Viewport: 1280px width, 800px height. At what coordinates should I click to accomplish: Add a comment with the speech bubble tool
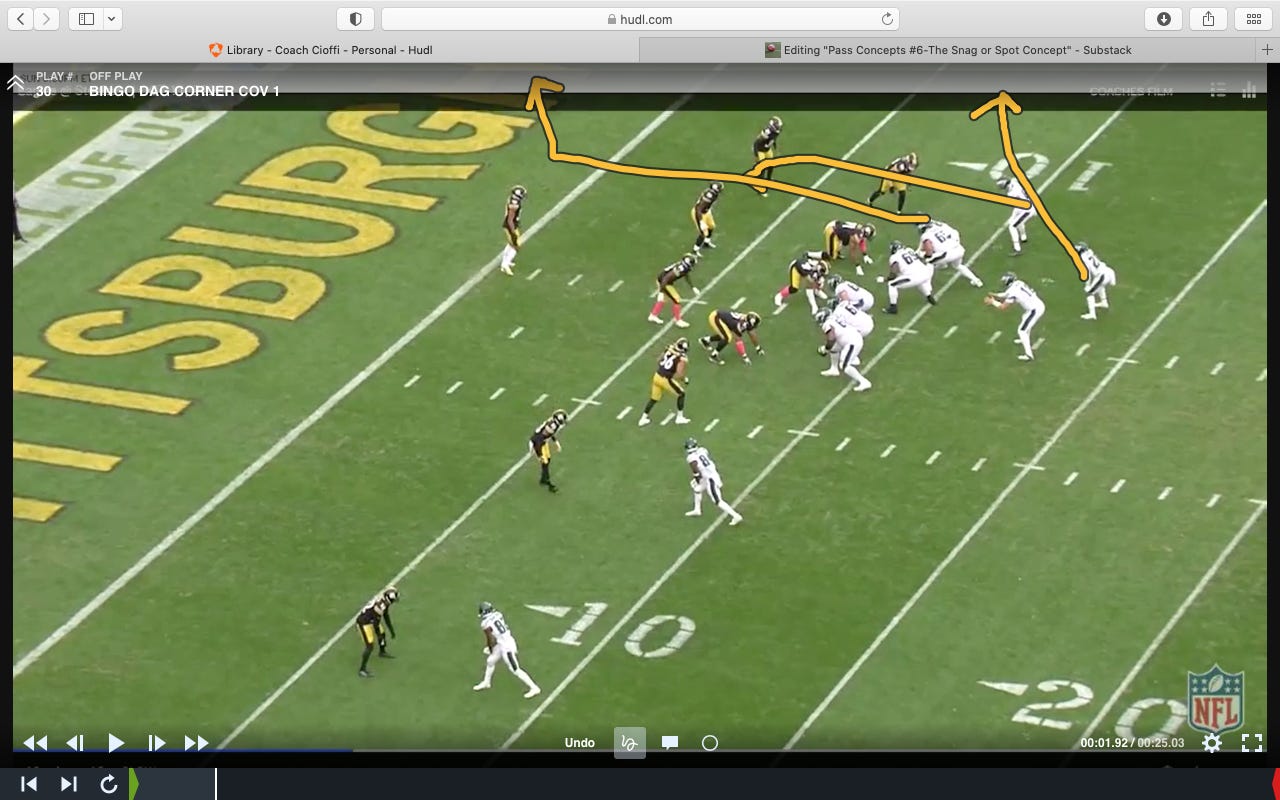(670, 743)
